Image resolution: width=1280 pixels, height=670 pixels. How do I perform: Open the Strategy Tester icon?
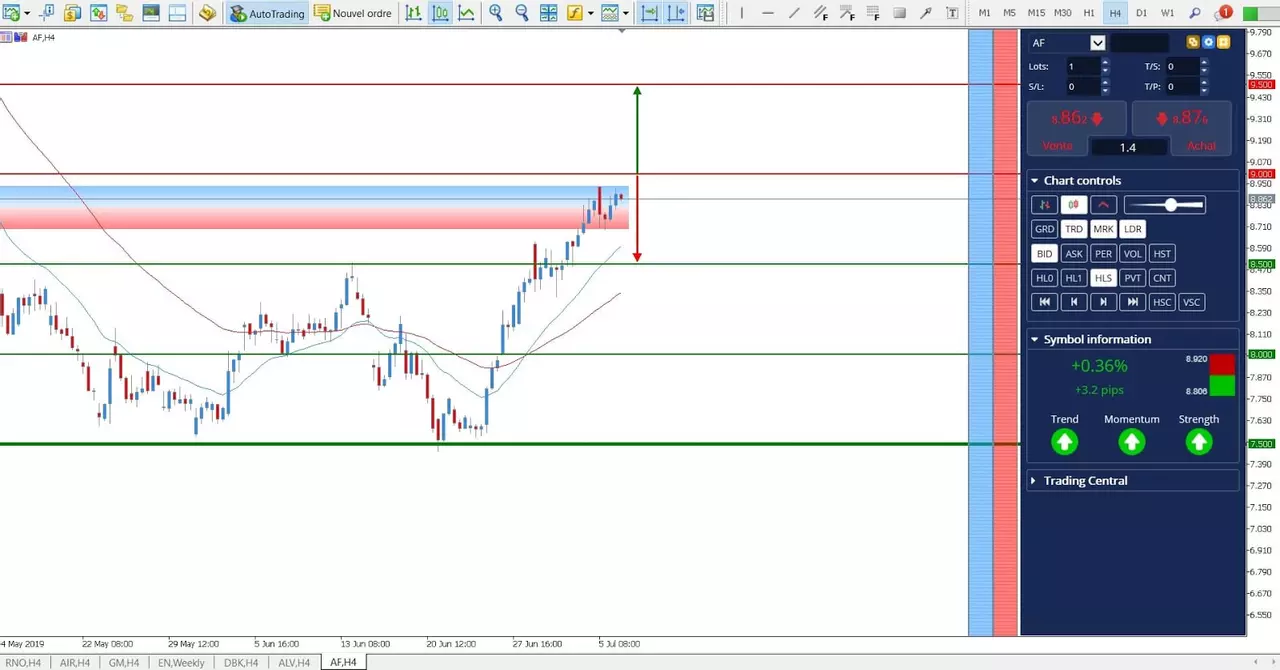pos(176,13)
